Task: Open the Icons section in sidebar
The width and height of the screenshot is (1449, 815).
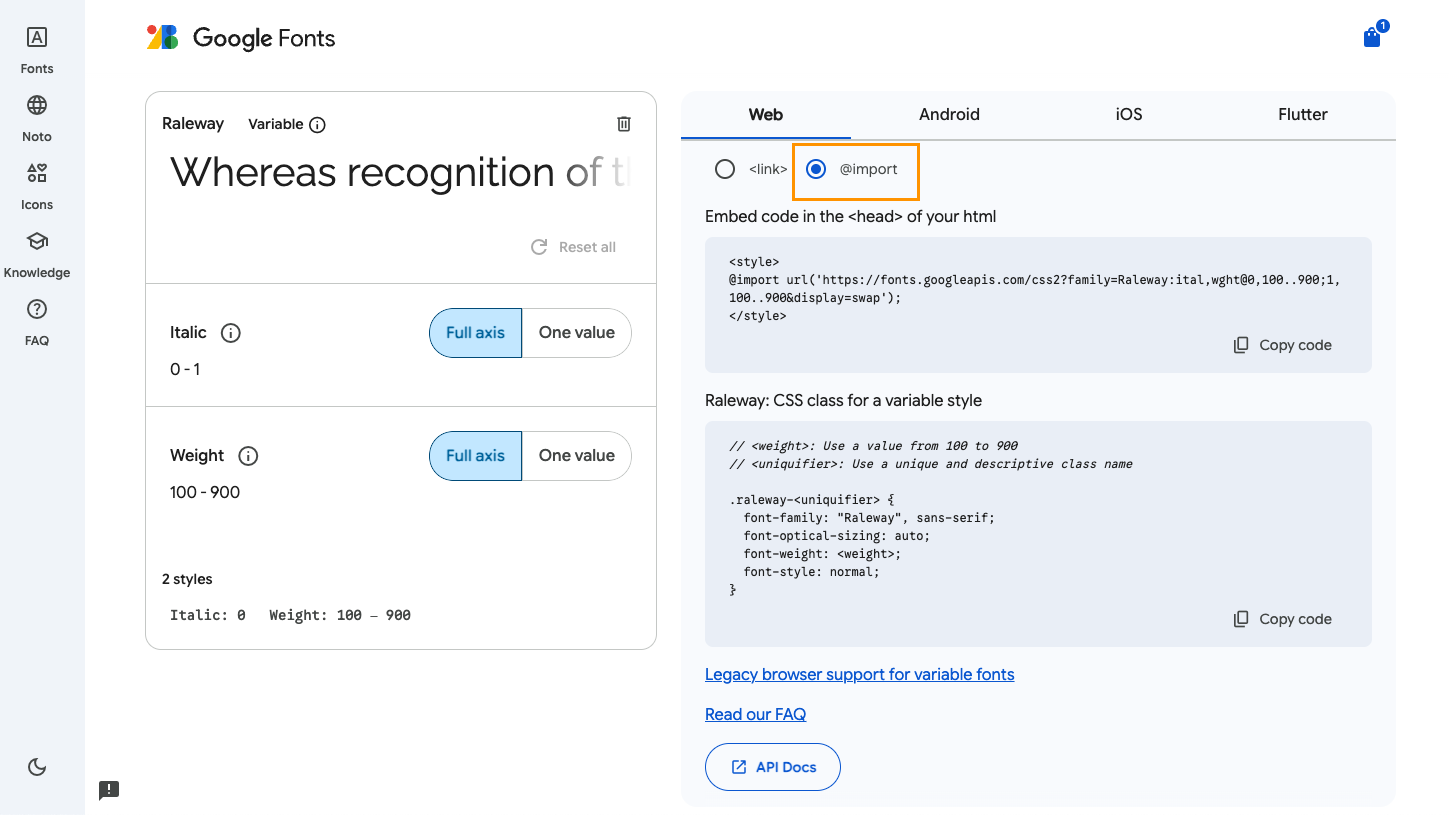Action: coord(37,187)
